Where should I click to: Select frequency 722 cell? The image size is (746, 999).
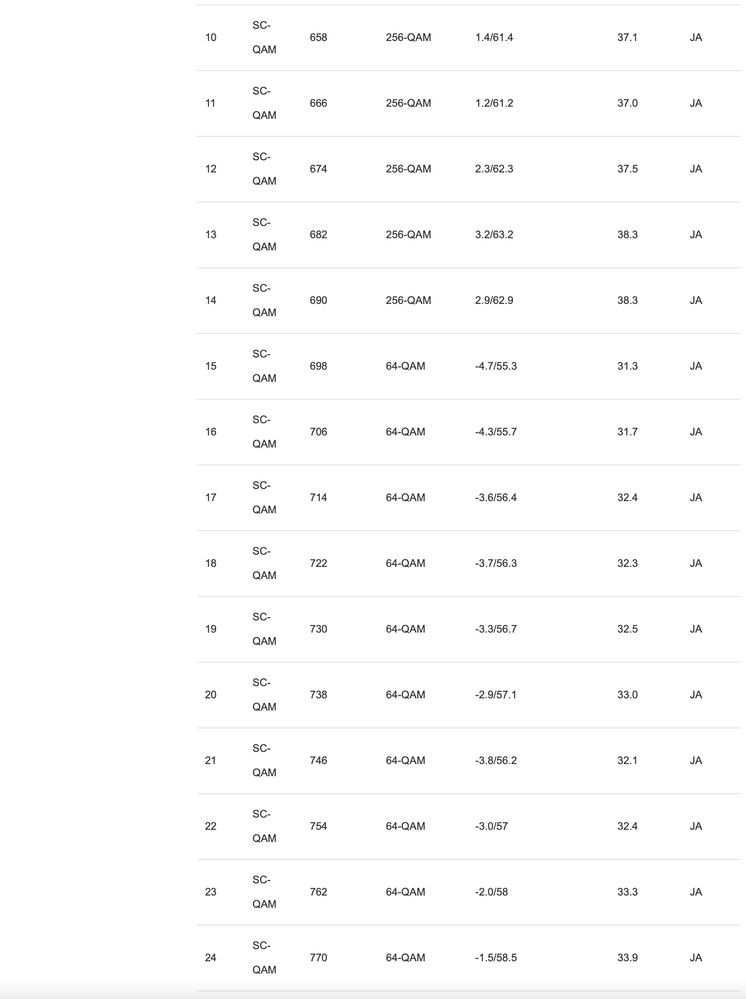click(x=318, y=564)
